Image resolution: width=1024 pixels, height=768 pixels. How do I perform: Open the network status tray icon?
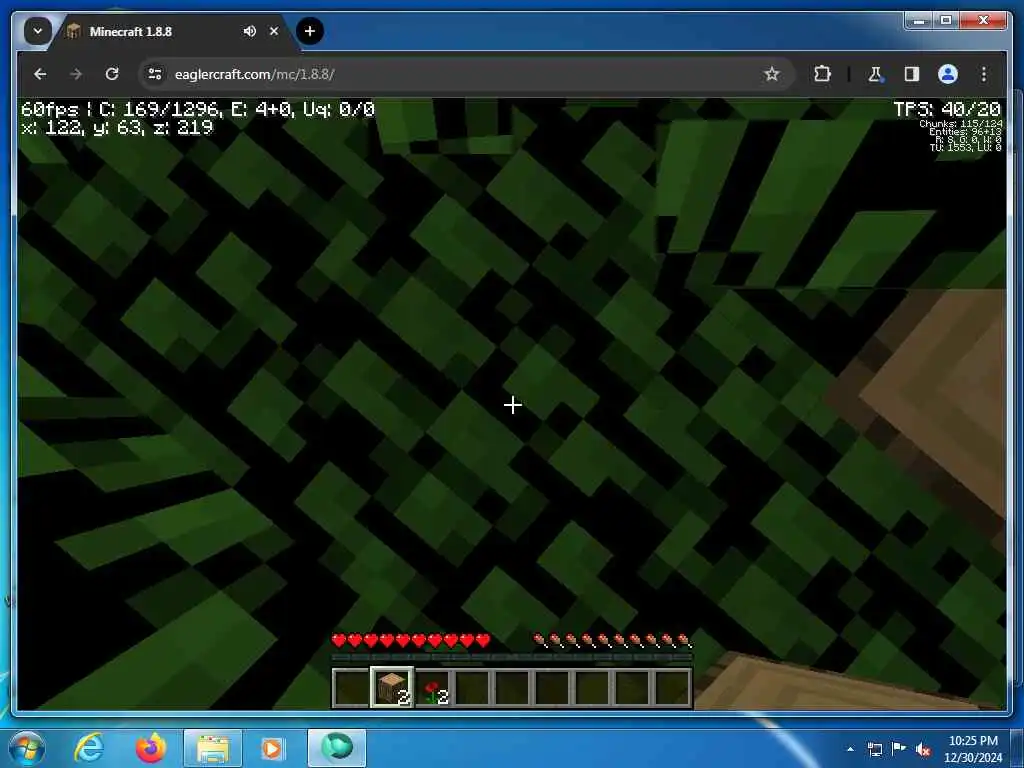[x=875, y=749]
